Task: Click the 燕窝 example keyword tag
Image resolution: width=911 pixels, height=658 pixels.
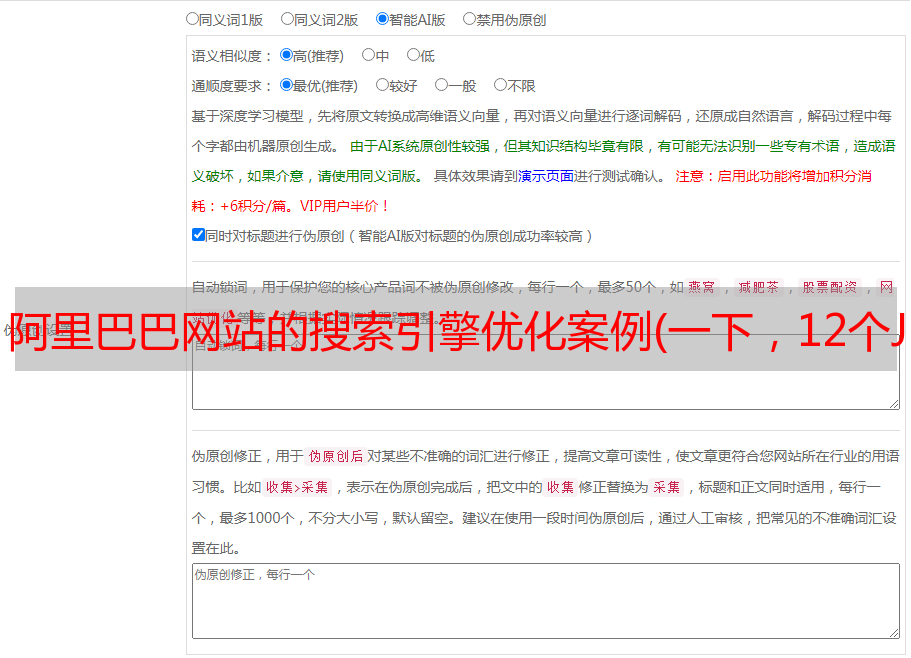Action: click(x=702, y=287)
